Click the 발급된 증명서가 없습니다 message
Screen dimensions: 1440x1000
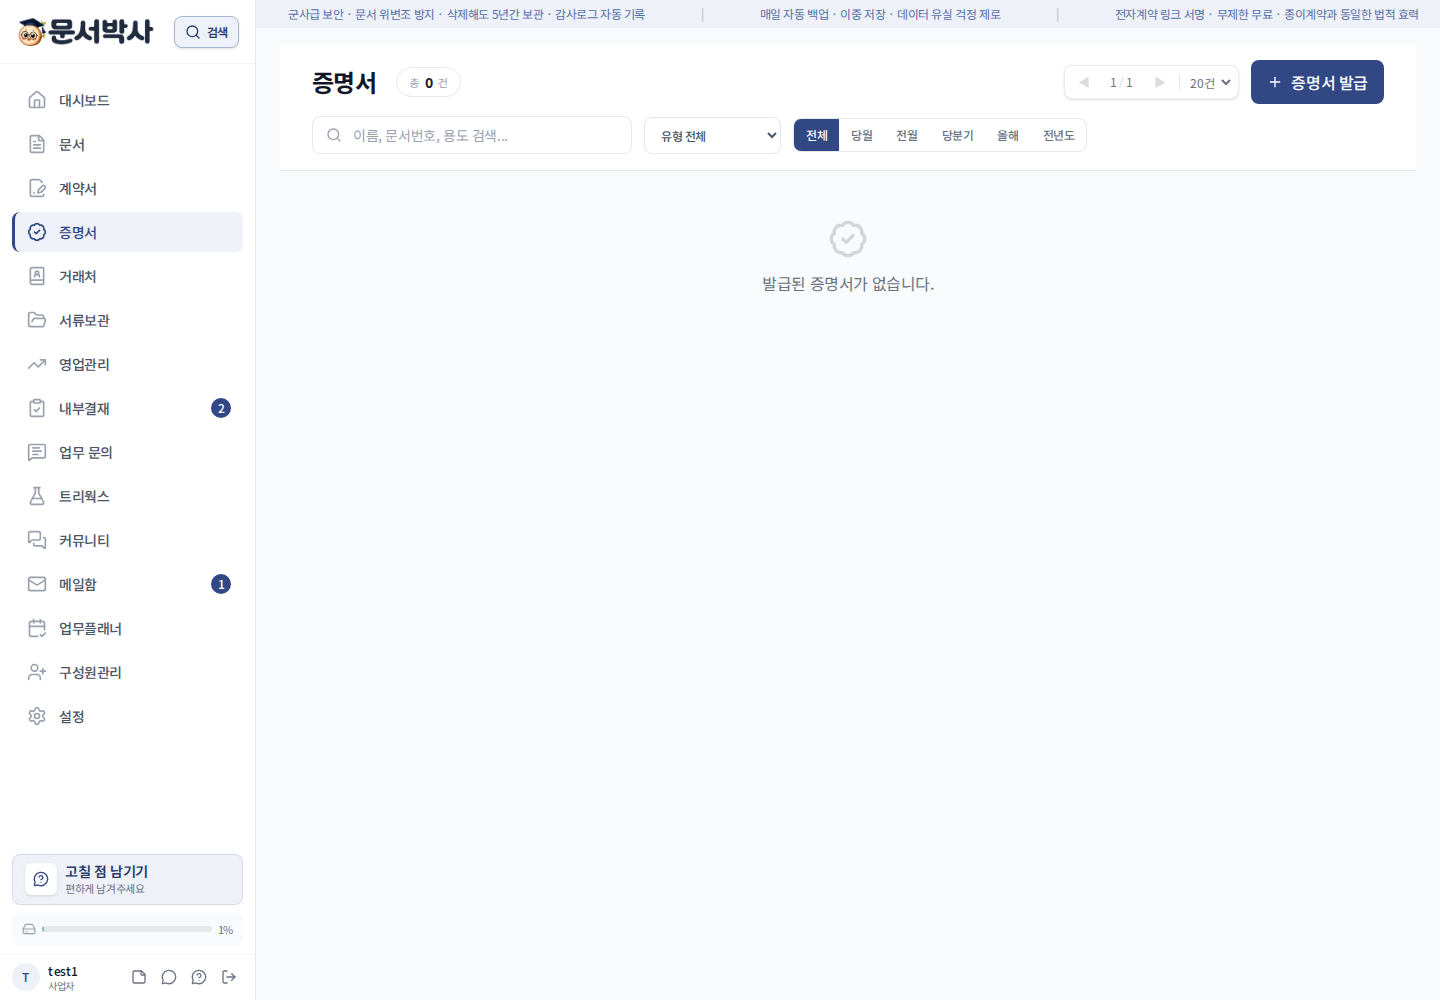click(x=848, y=284)
